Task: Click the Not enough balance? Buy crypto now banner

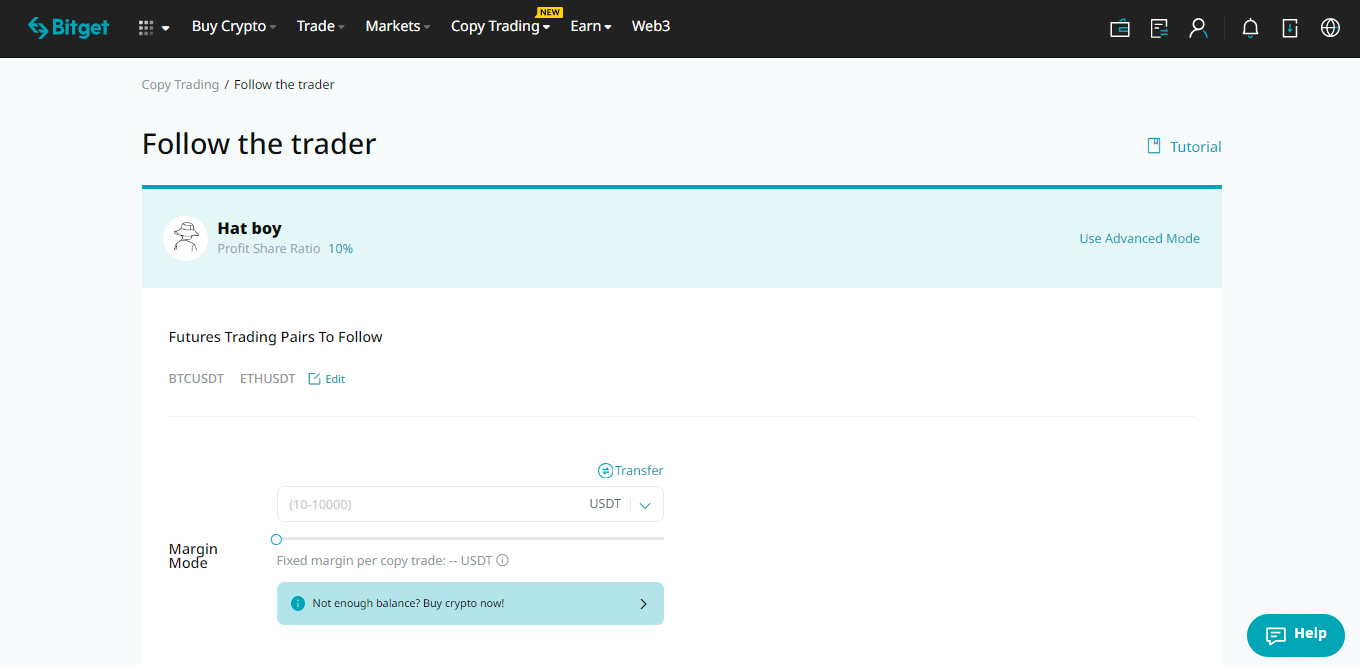Action: 470,604
